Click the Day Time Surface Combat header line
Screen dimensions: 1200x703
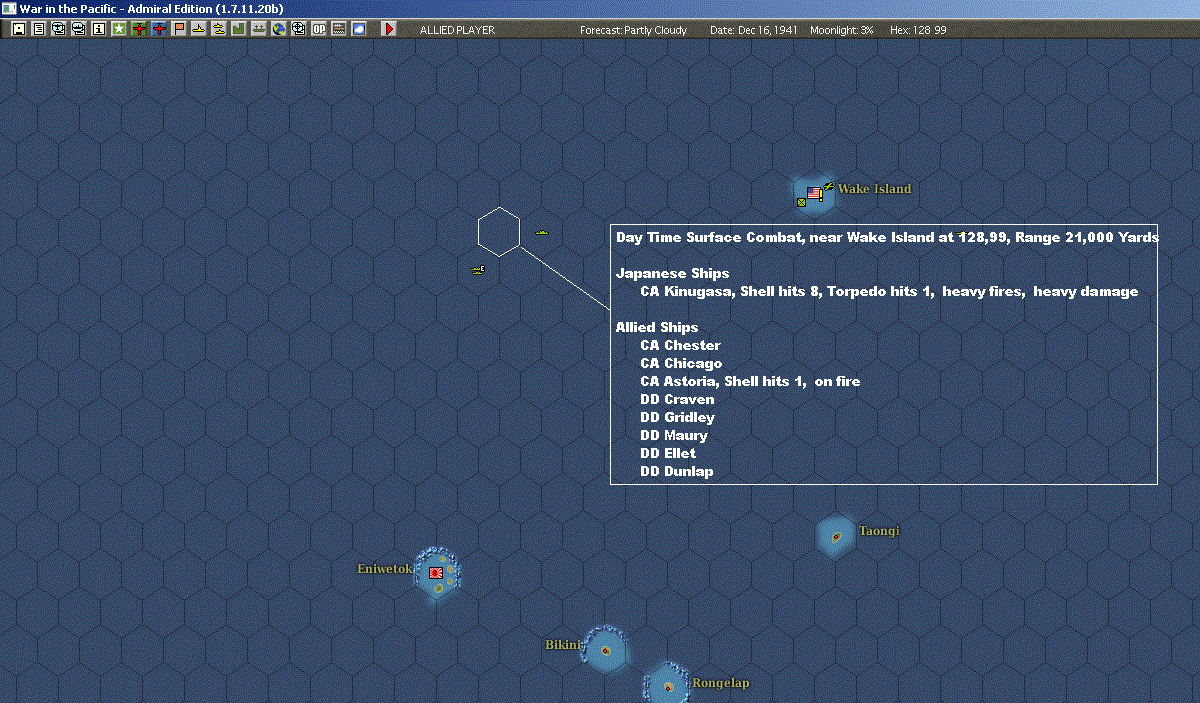887,238
